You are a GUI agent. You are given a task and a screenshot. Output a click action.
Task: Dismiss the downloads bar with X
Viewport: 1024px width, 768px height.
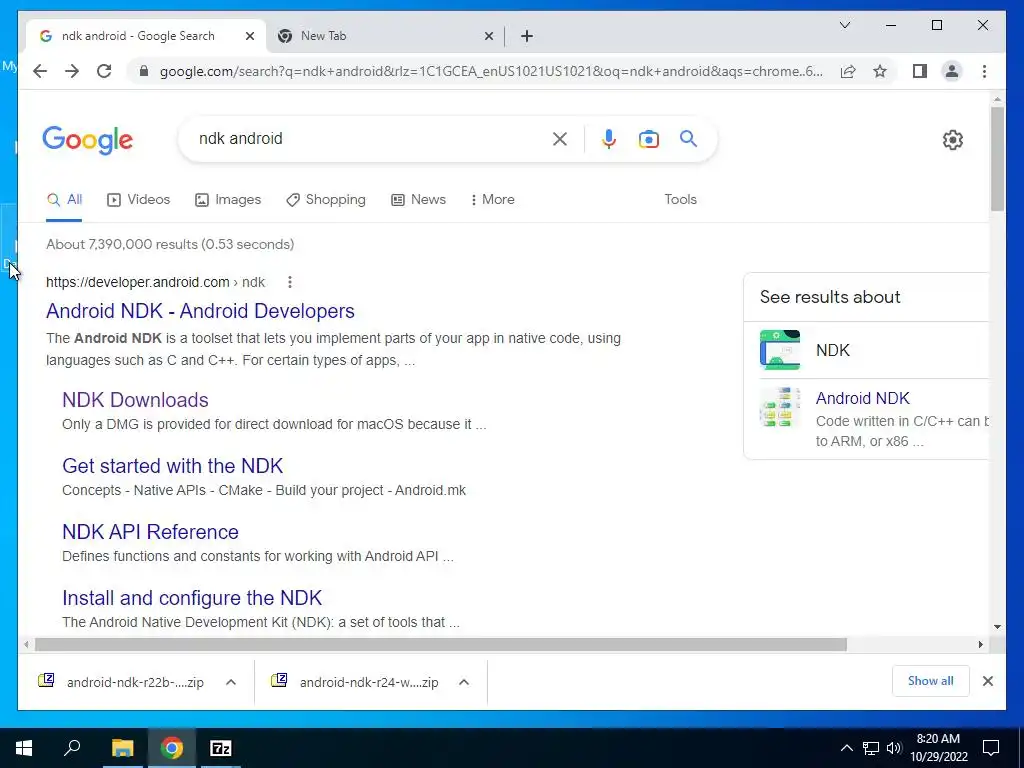(987, 681)
